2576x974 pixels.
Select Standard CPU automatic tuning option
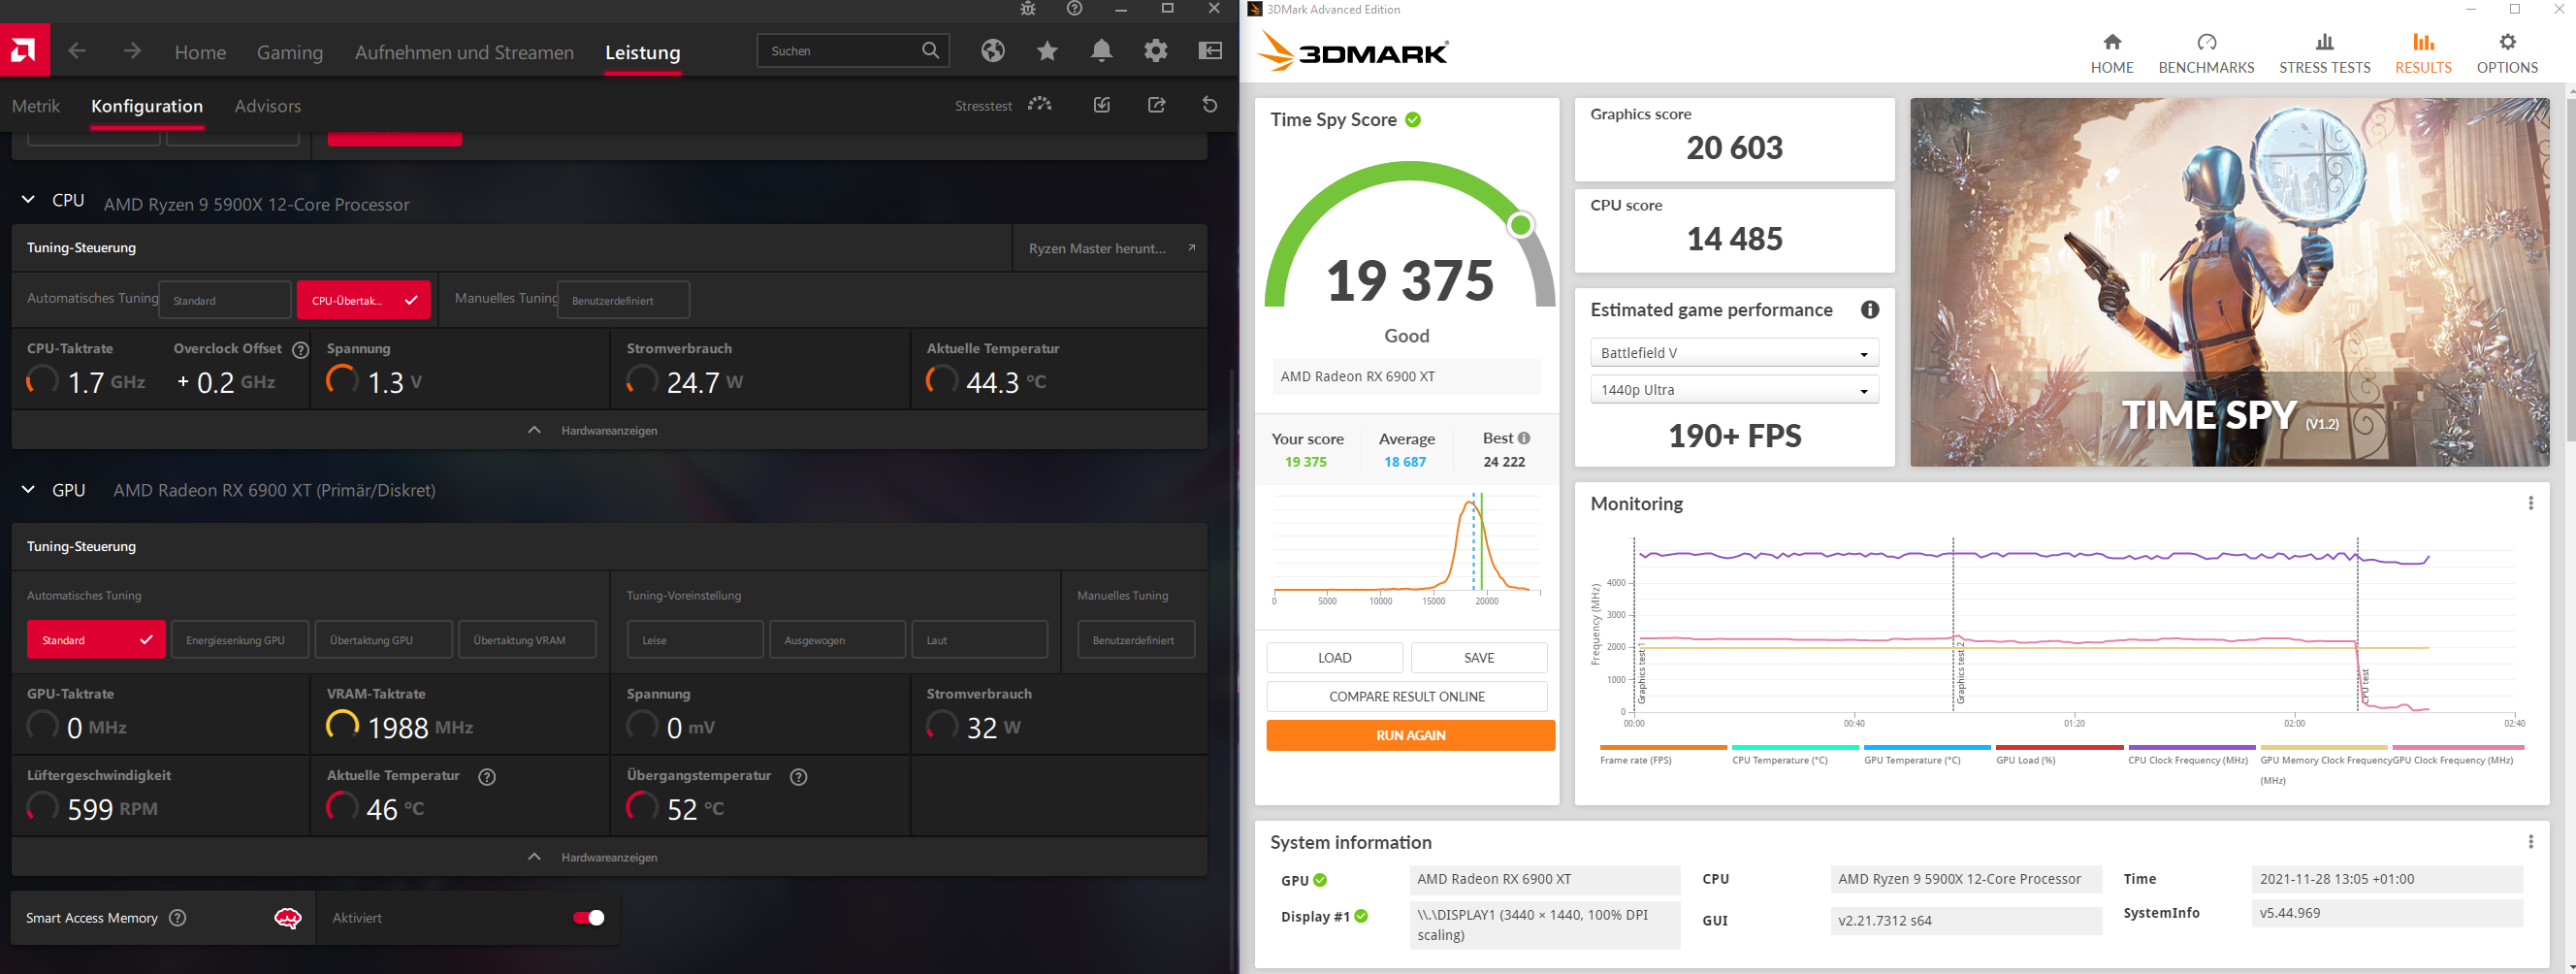coord(225,300)
